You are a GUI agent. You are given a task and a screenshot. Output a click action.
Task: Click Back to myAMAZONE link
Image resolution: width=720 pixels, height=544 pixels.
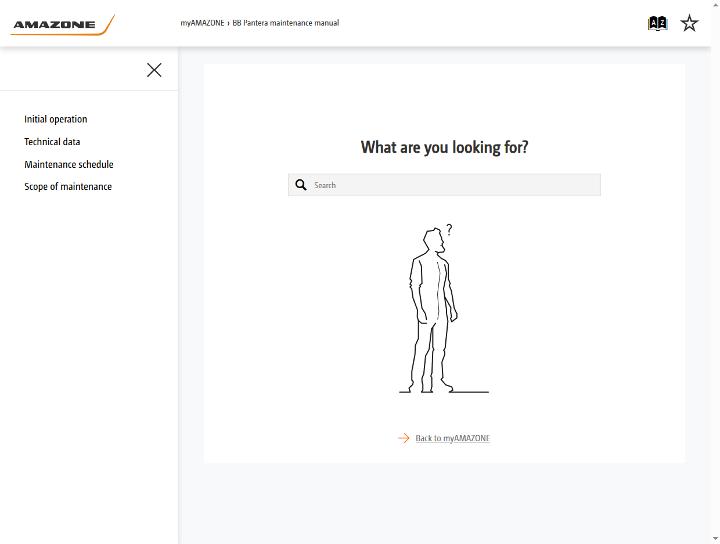pos(452,438)
